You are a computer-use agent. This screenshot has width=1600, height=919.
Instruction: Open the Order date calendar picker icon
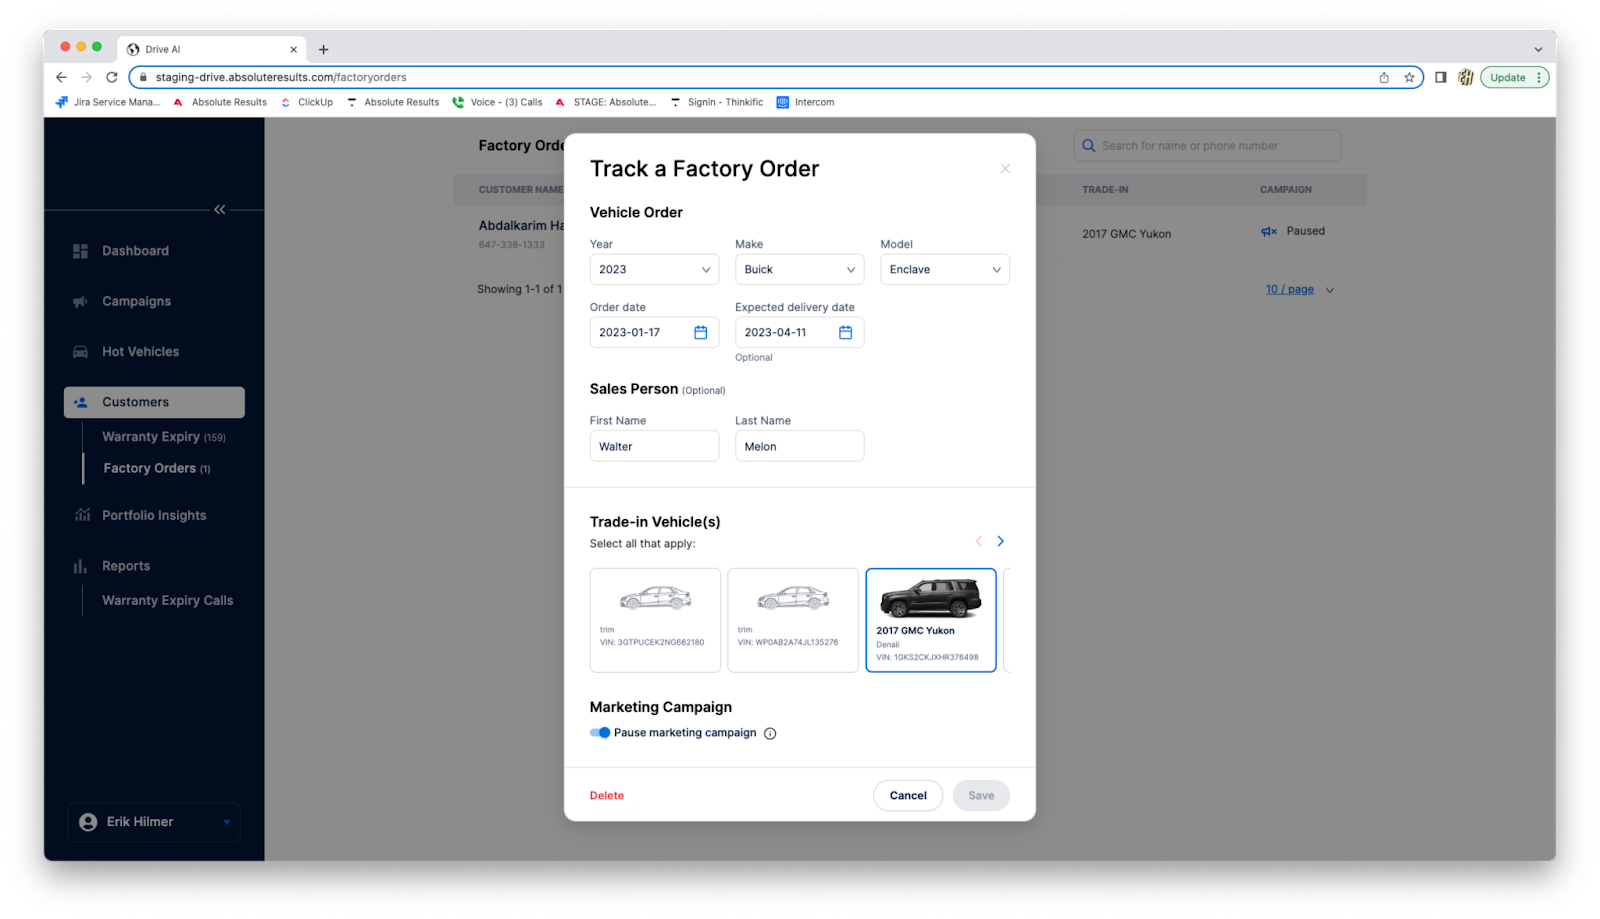700,333
